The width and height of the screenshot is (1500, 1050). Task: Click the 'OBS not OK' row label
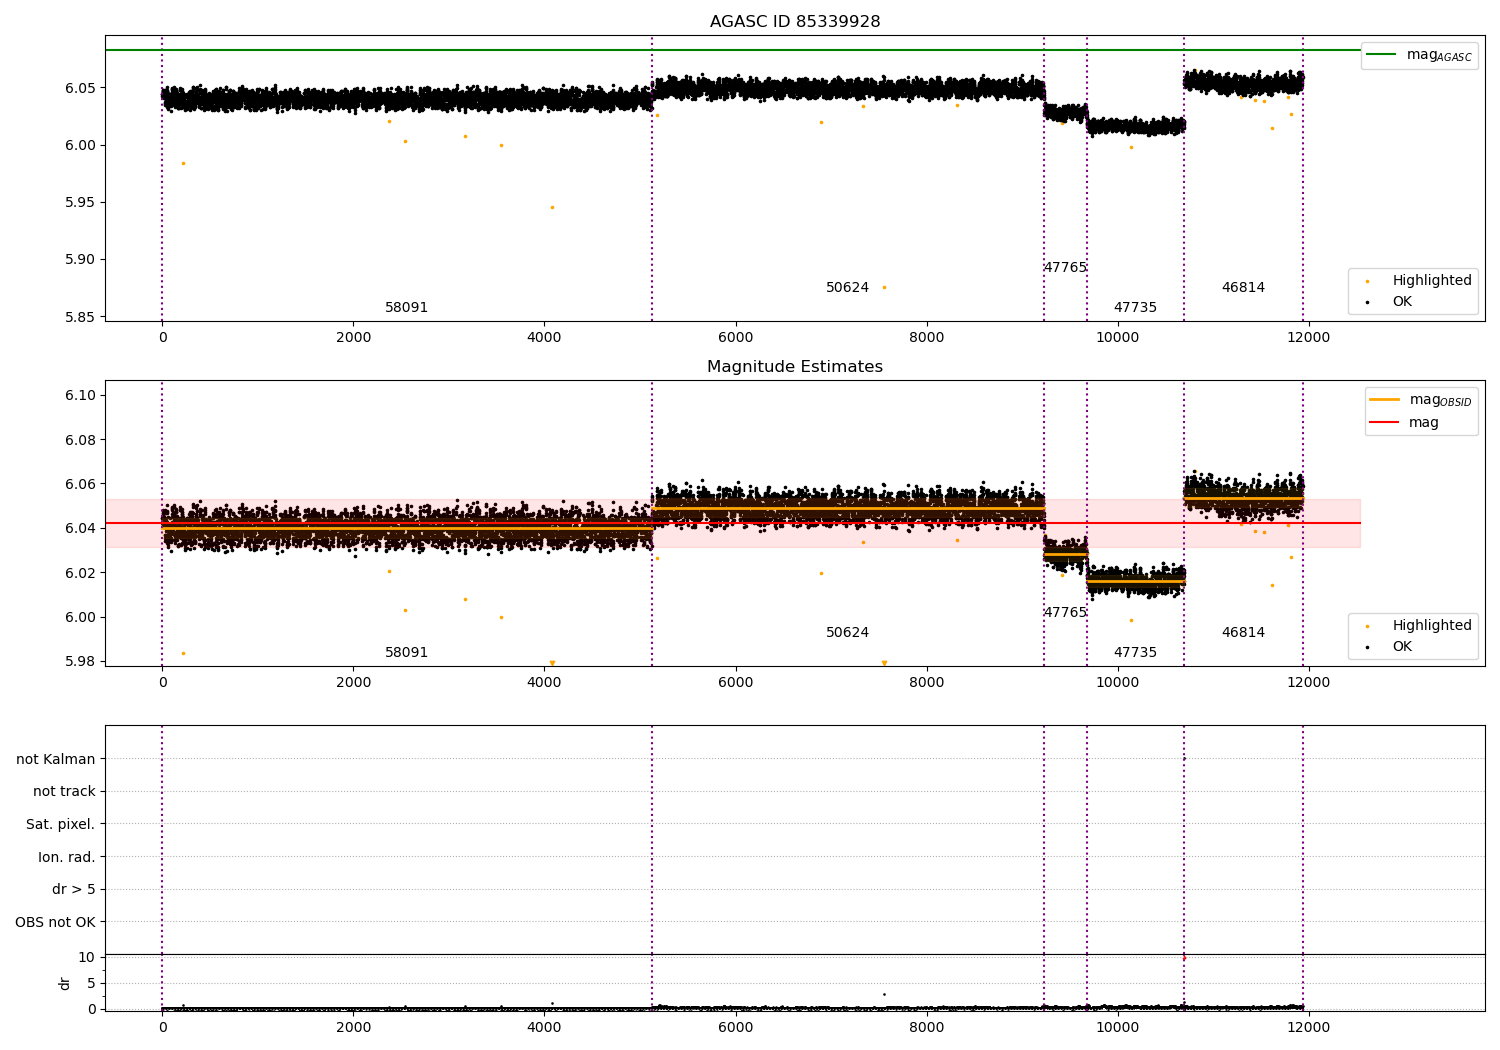[55, 922]
